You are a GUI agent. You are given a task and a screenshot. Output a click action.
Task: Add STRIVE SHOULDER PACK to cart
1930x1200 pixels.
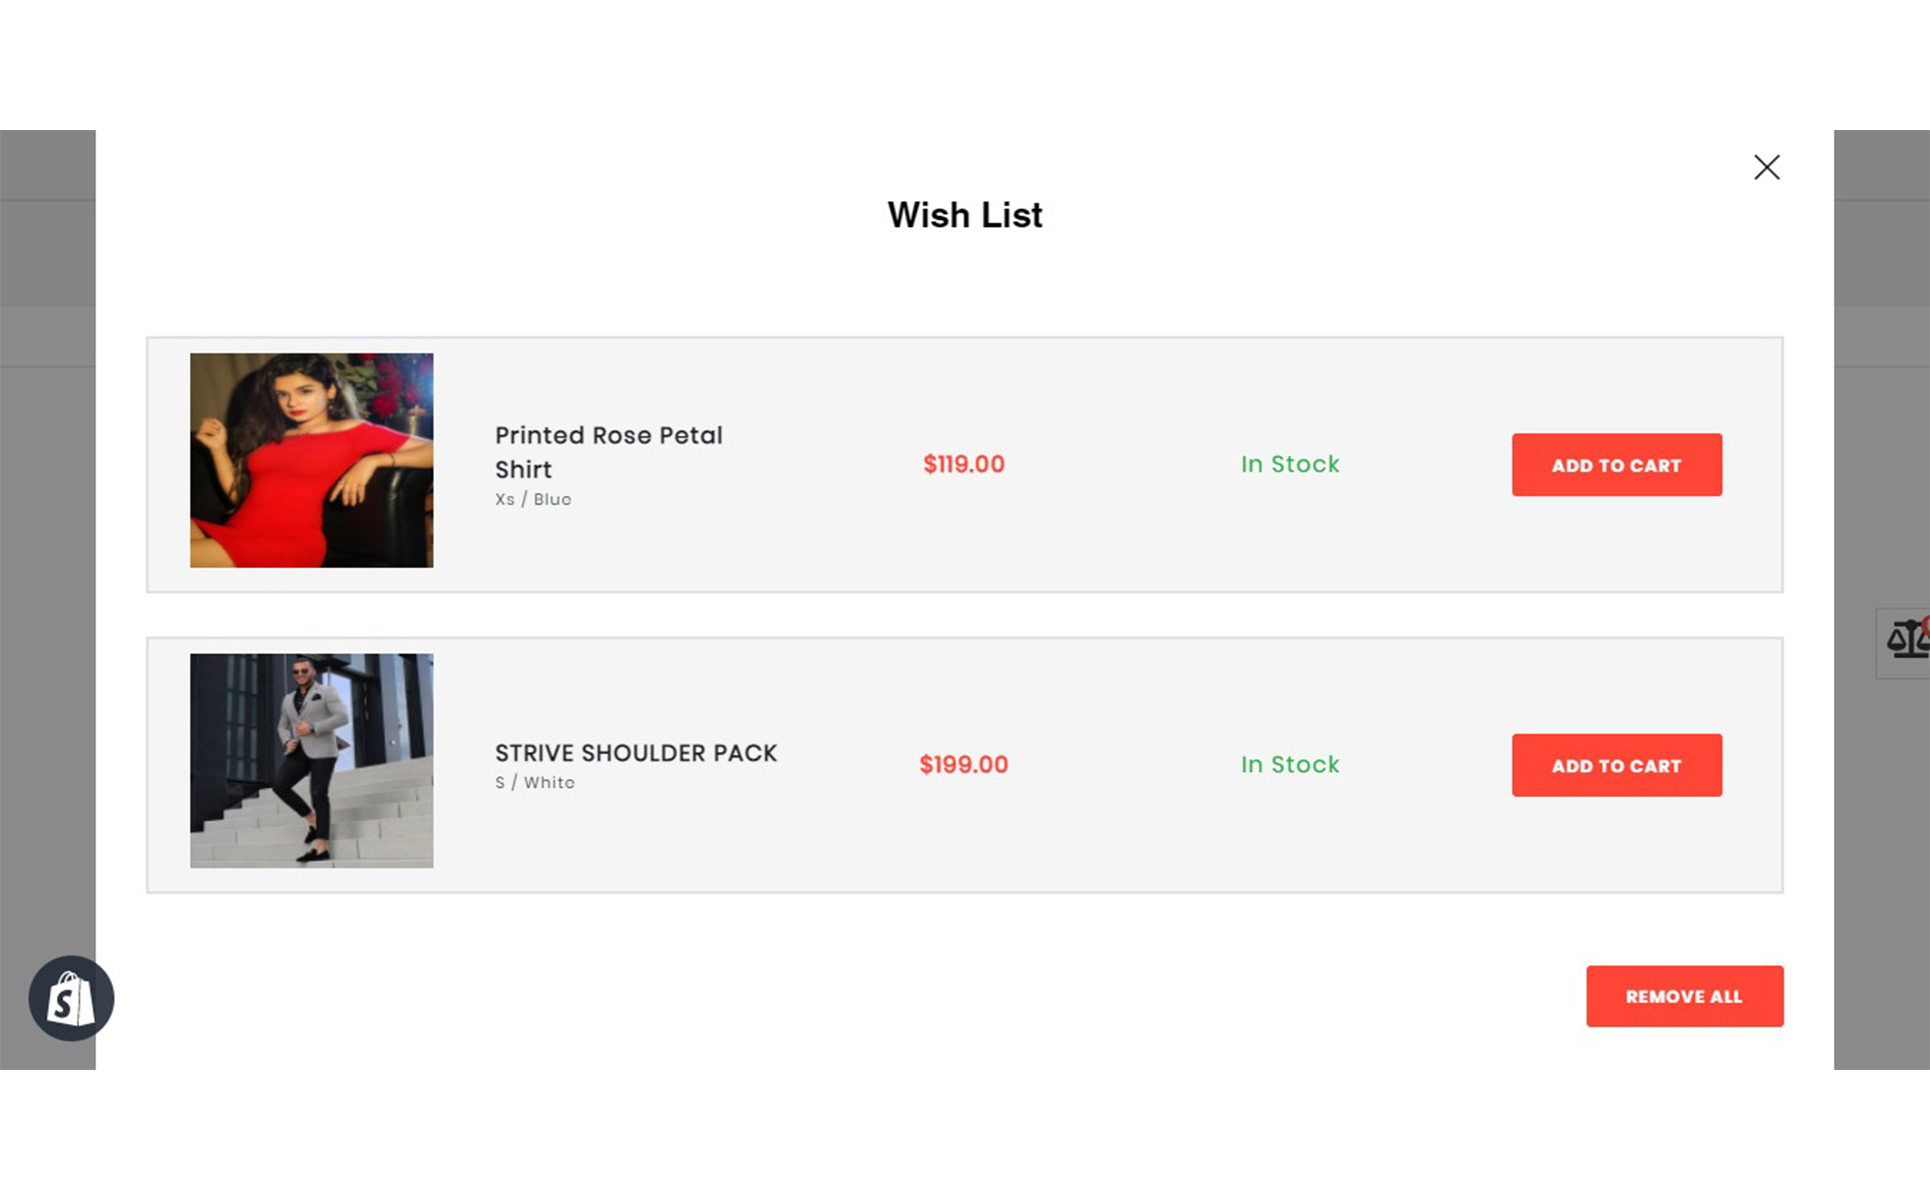pyautogui.click(x=1616, y=765)
